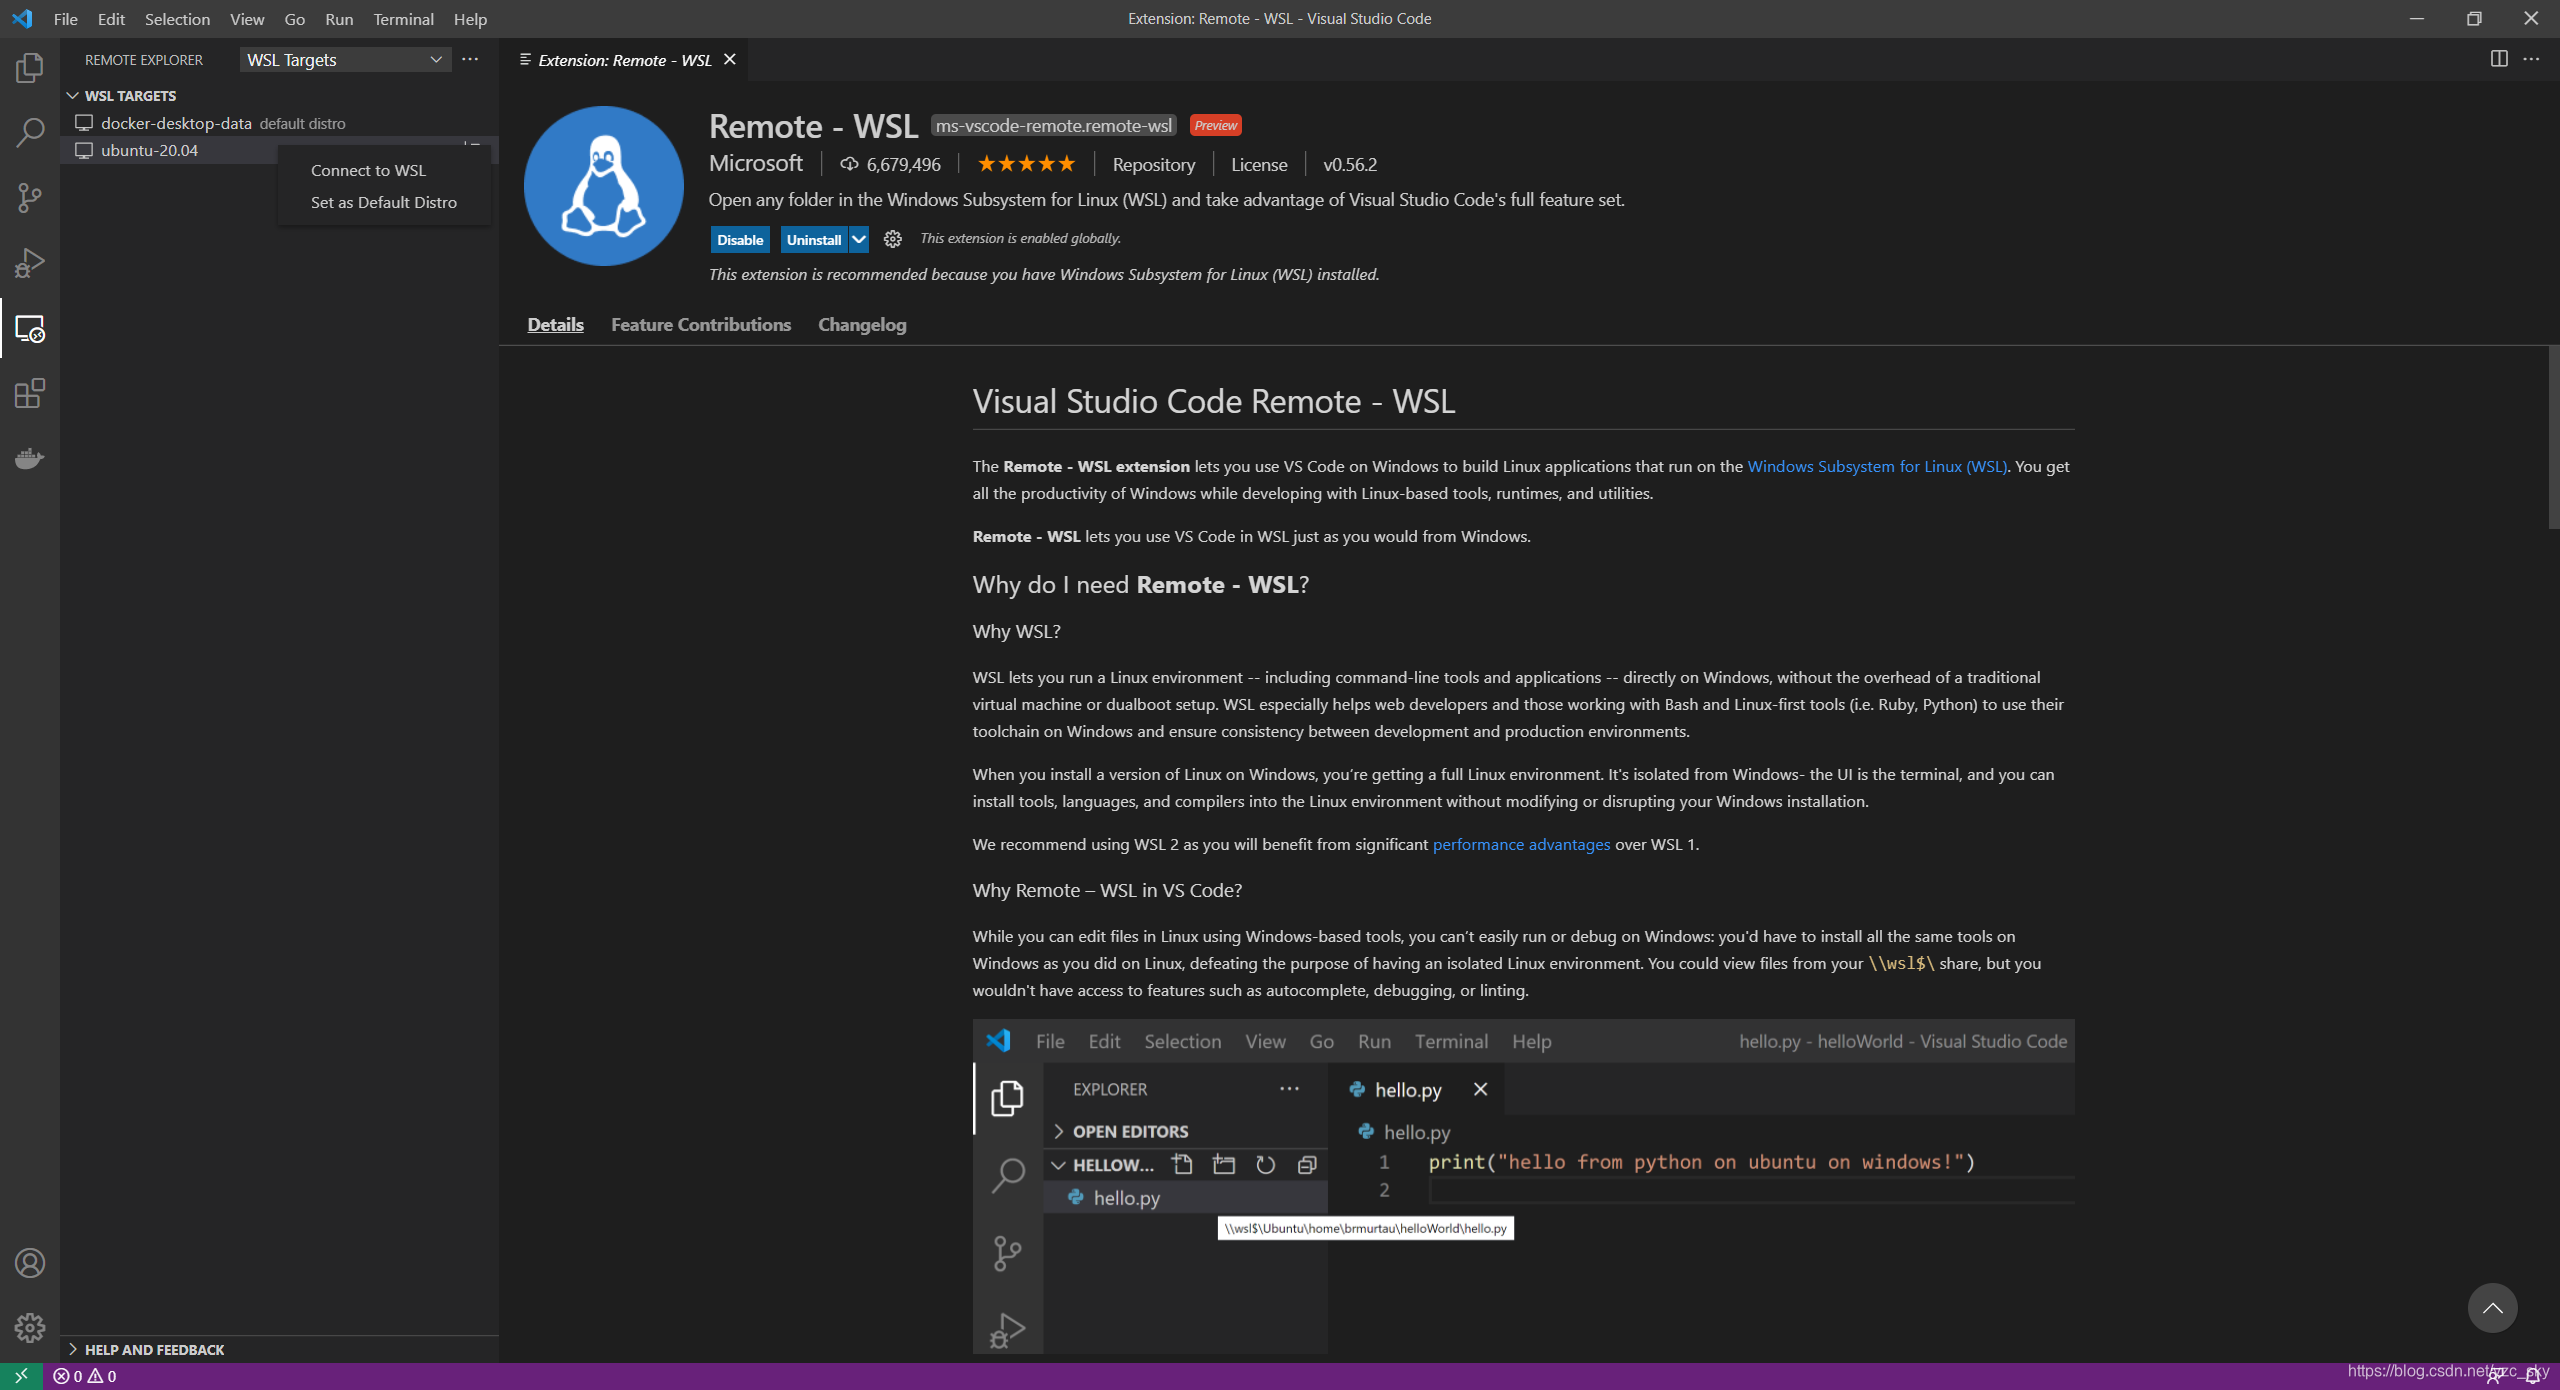Switch to the Details tab

click(555, 325)
